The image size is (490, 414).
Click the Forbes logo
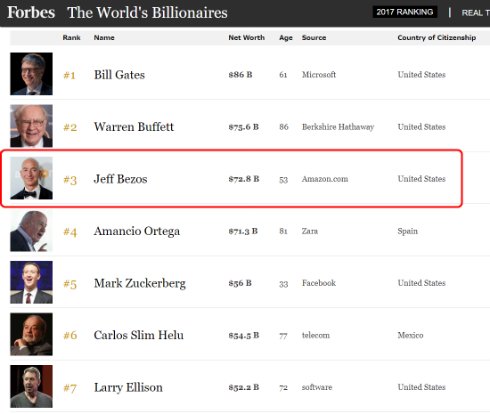click(x=31, y=13)
